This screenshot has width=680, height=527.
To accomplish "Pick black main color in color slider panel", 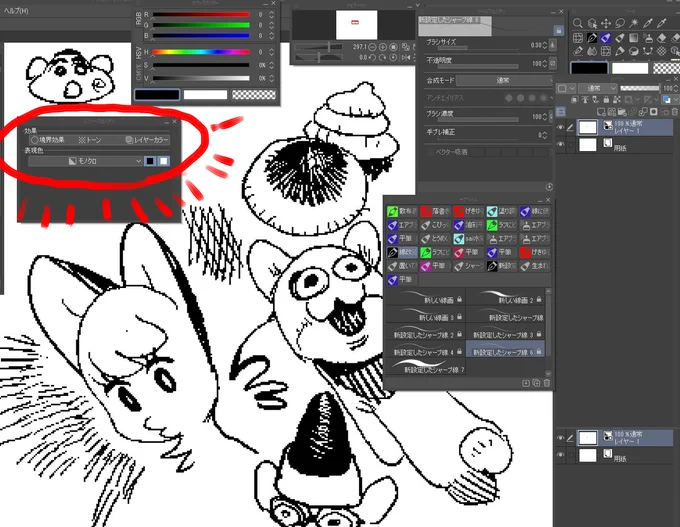I will tap(157, 95).
